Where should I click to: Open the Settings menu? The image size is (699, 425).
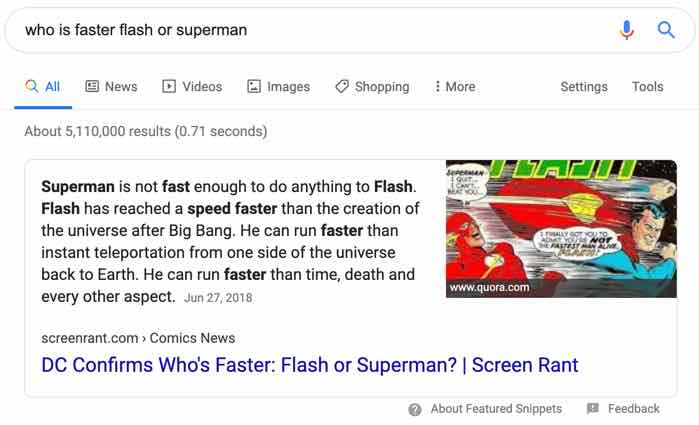[x=584, y=87]
